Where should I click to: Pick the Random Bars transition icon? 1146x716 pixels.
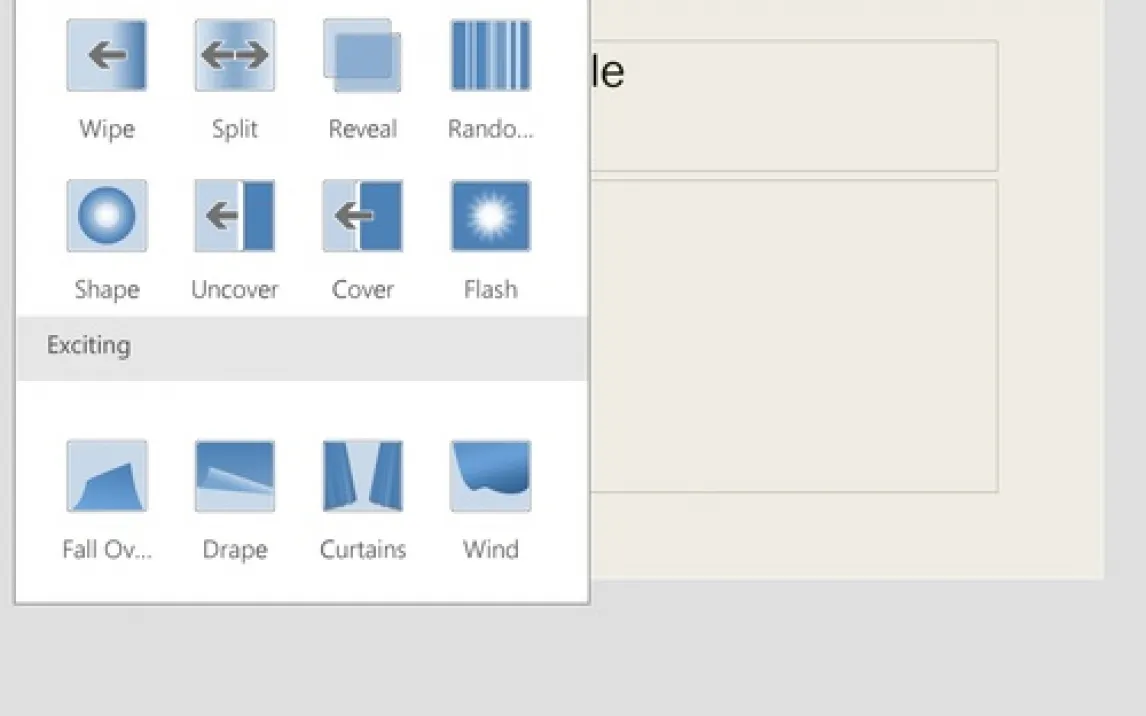[490, 56]
